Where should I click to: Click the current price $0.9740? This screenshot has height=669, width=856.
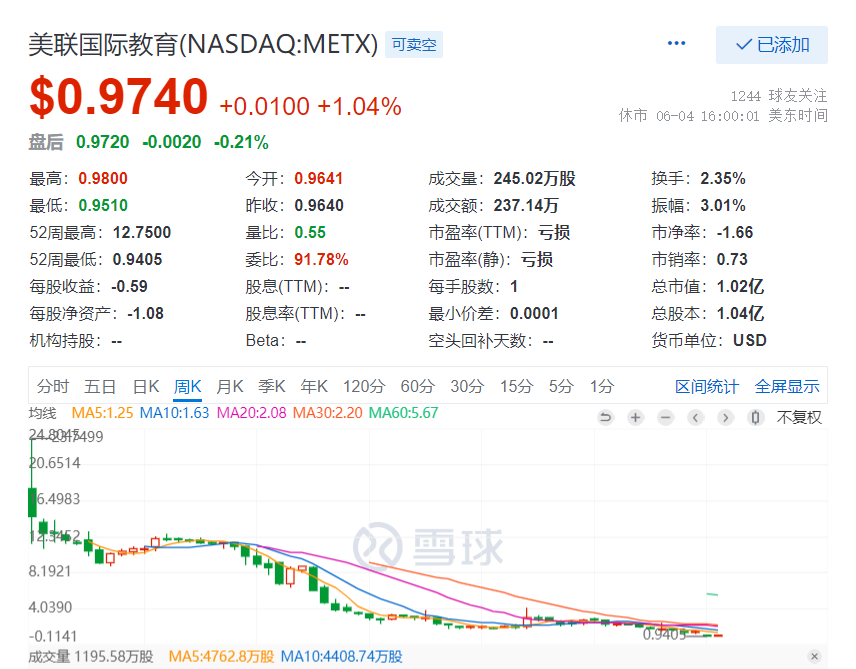tap(118, 97)
